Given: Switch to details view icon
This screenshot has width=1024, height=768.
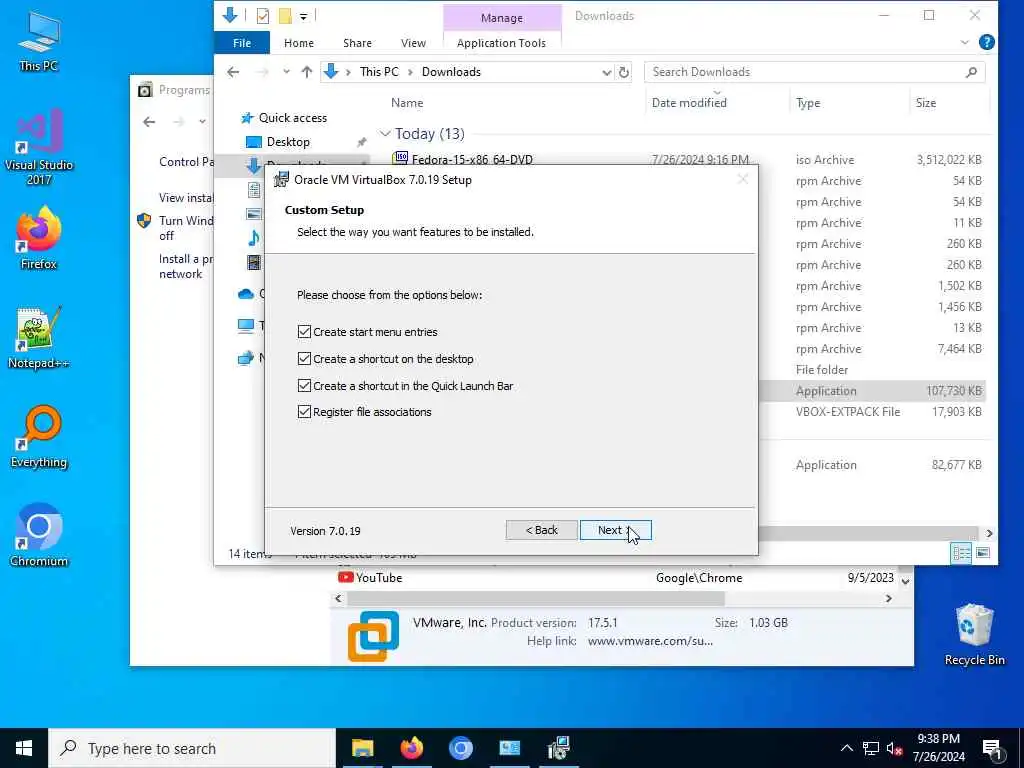Looking at the screenshot, I should pyautogui.click(x=961, y=553).
